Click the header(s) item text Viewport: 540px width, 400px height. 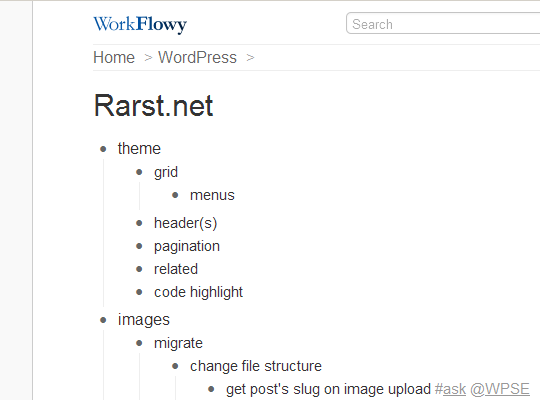(185, 223)
